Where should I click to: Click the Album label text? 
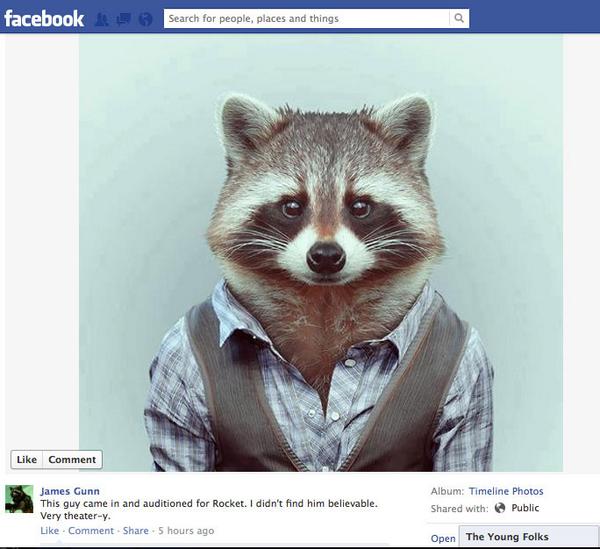pos(447,491)
